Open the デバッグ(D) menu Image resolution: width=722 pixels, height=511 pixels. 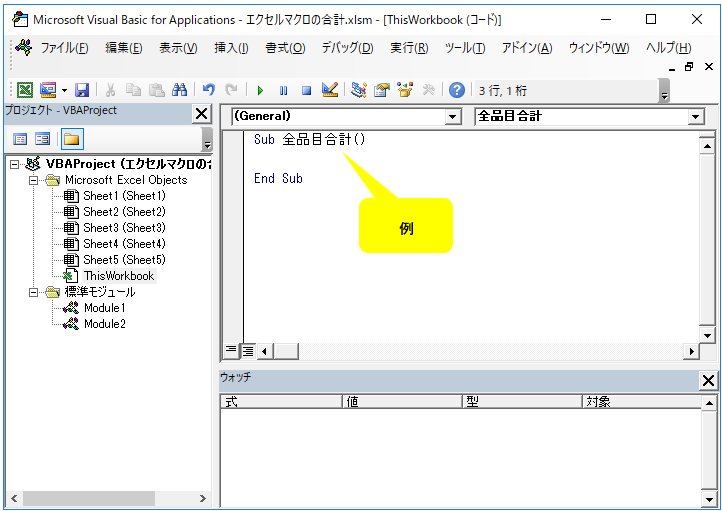coord(347,48)
